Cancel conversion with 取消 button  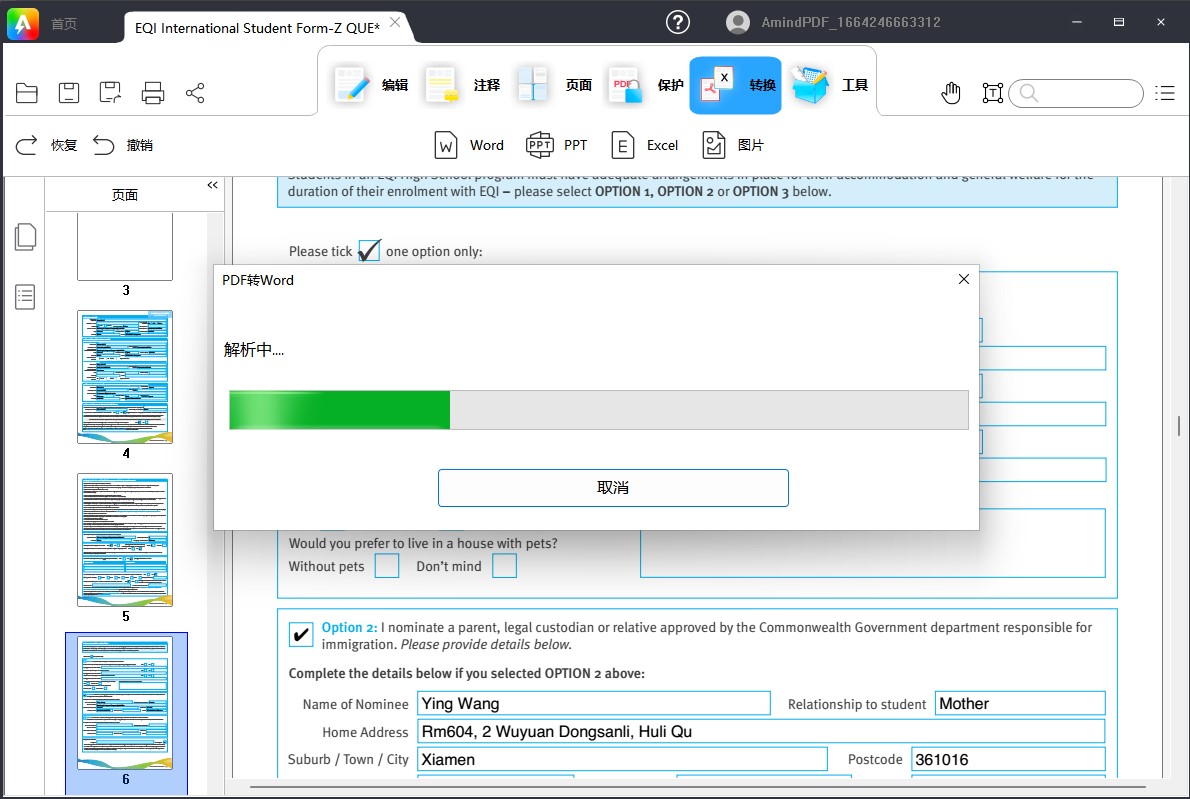tap(613, 488)
